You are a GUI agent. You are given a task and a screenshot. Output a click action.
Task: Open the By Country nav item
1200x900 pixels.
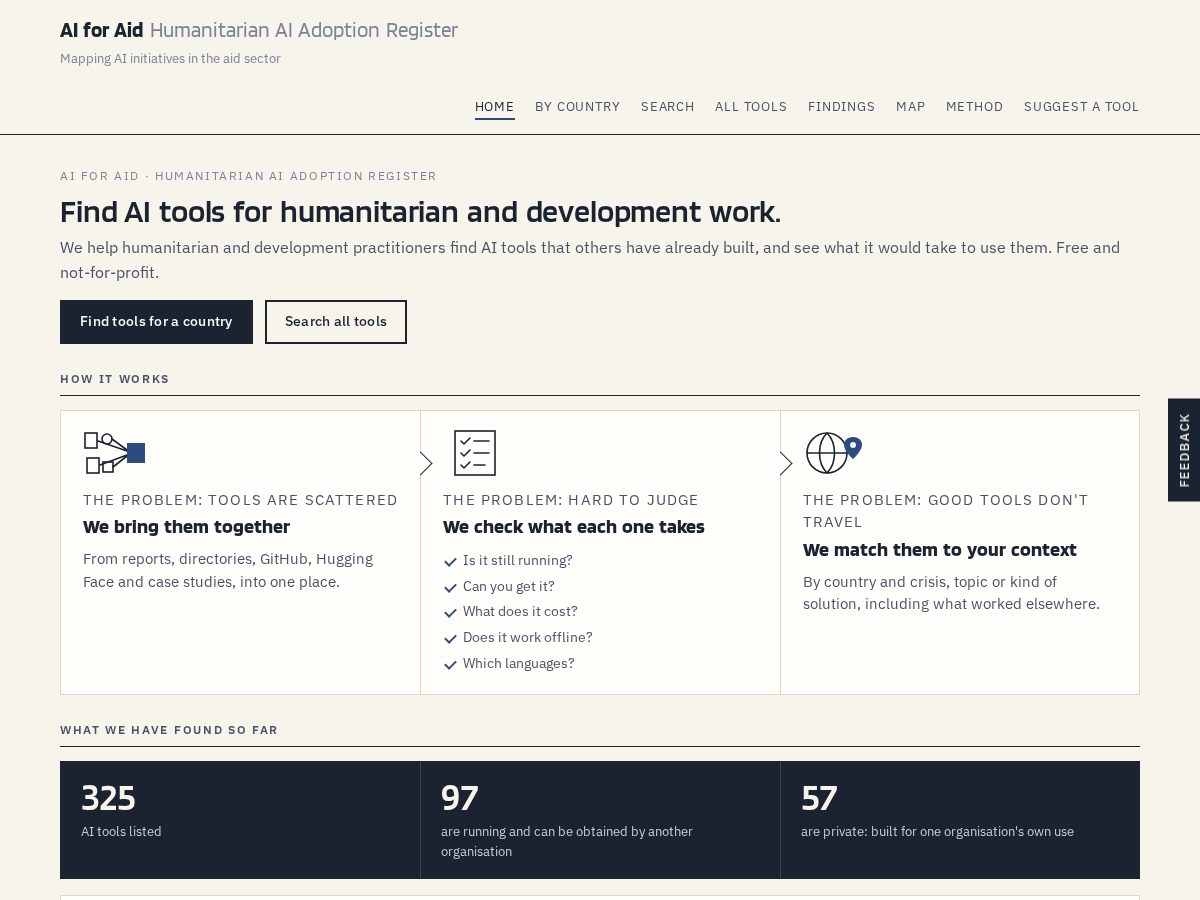pos(577,107)
